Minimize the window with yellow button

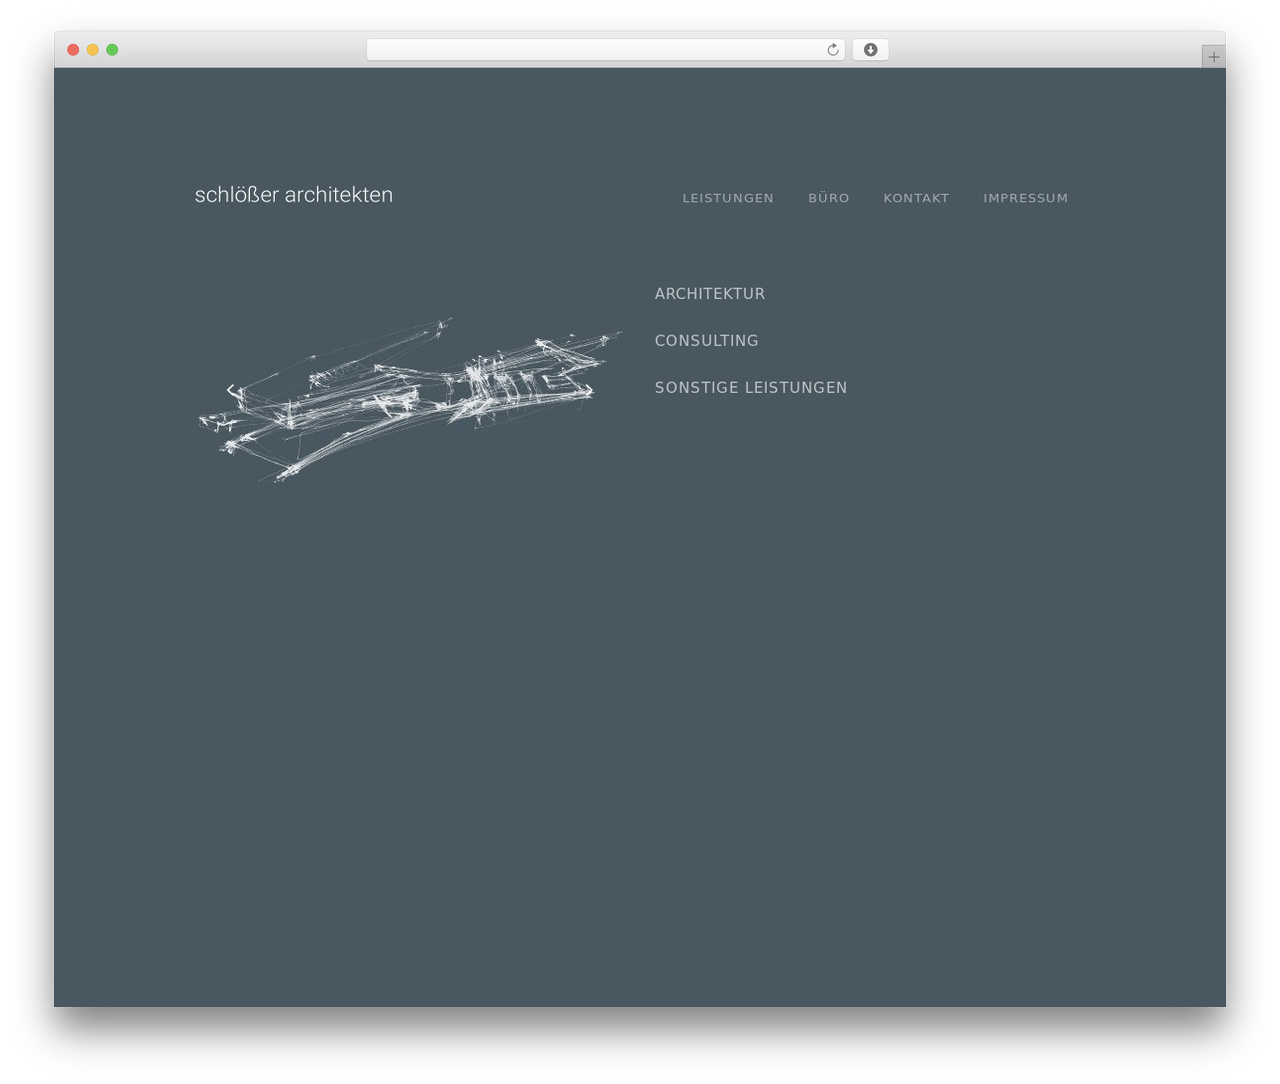tap(93, 50)
